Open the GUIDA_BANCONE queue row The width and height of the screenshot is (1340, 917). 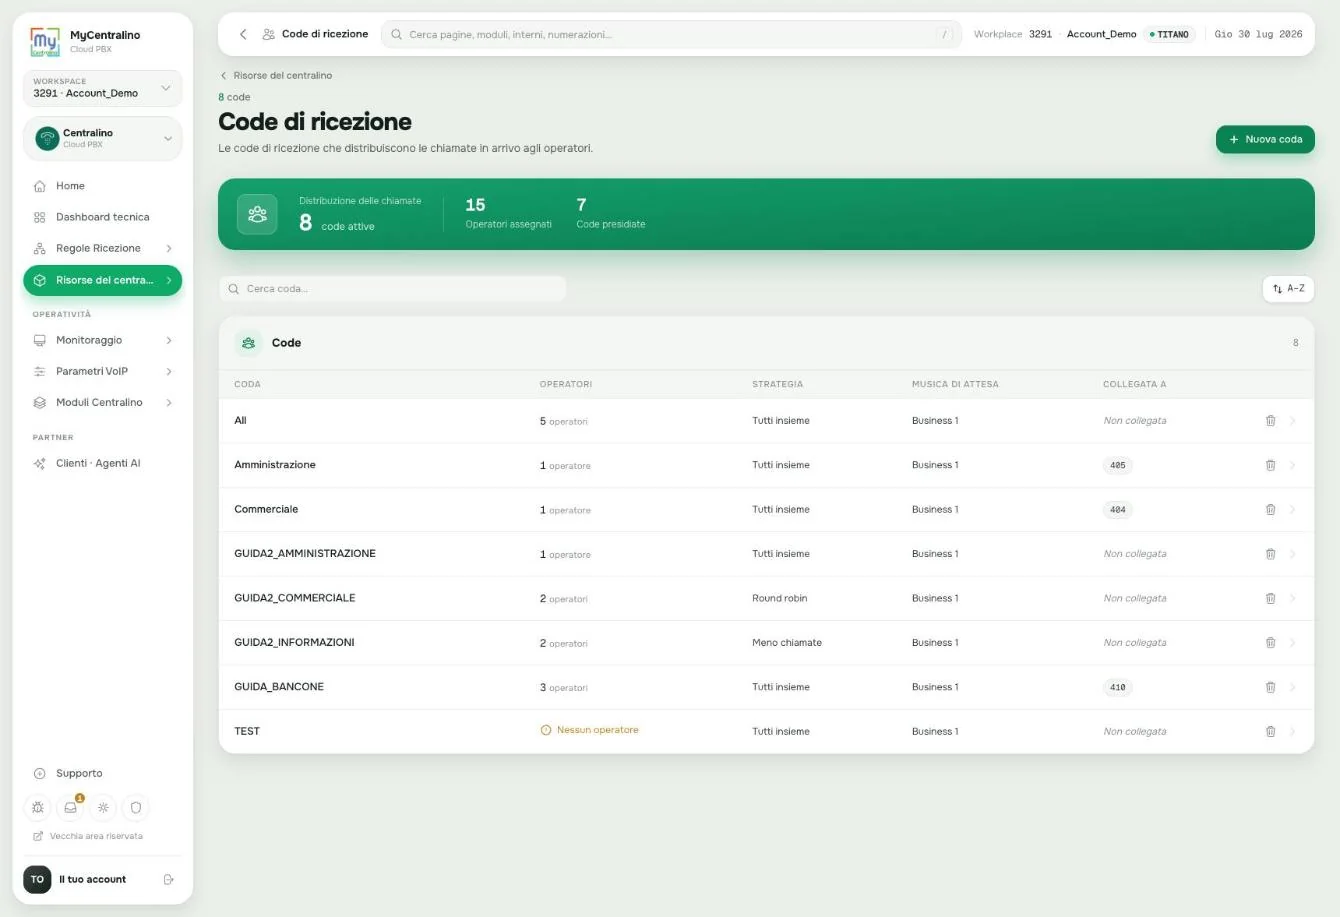[x=766, y=687]
